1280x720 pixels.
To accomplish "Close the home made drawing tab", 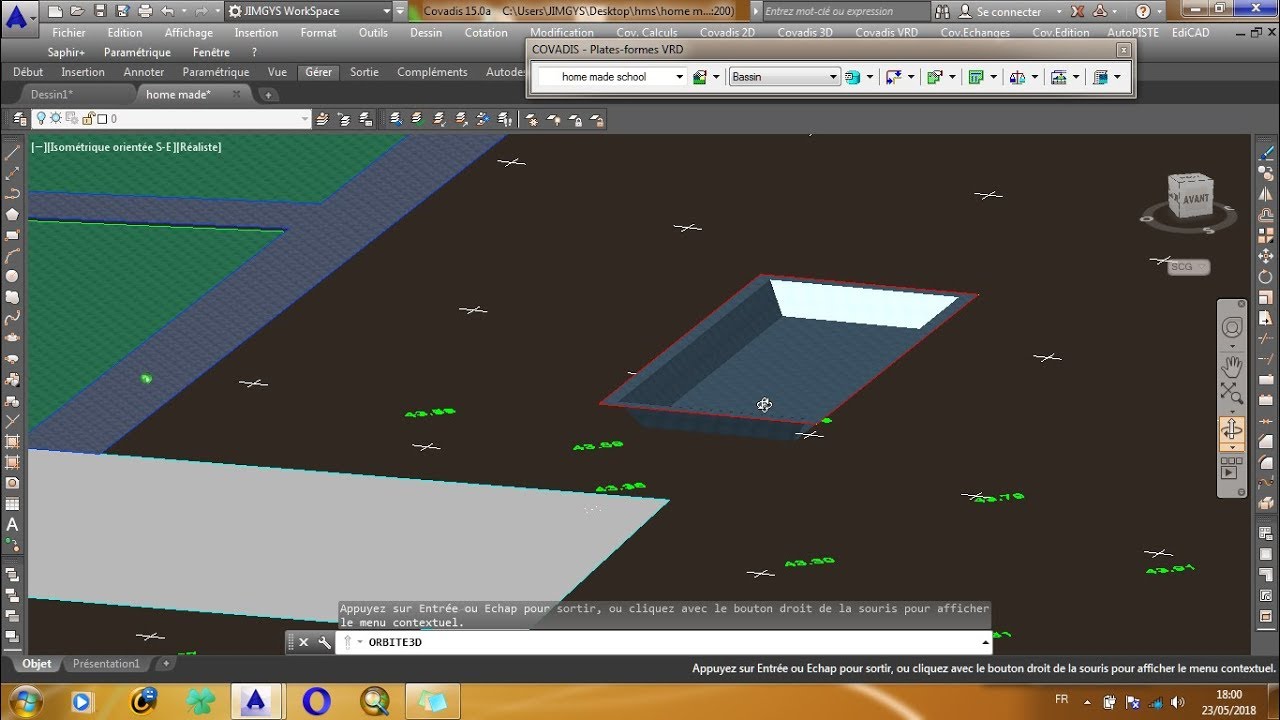I will pos(237,94).
